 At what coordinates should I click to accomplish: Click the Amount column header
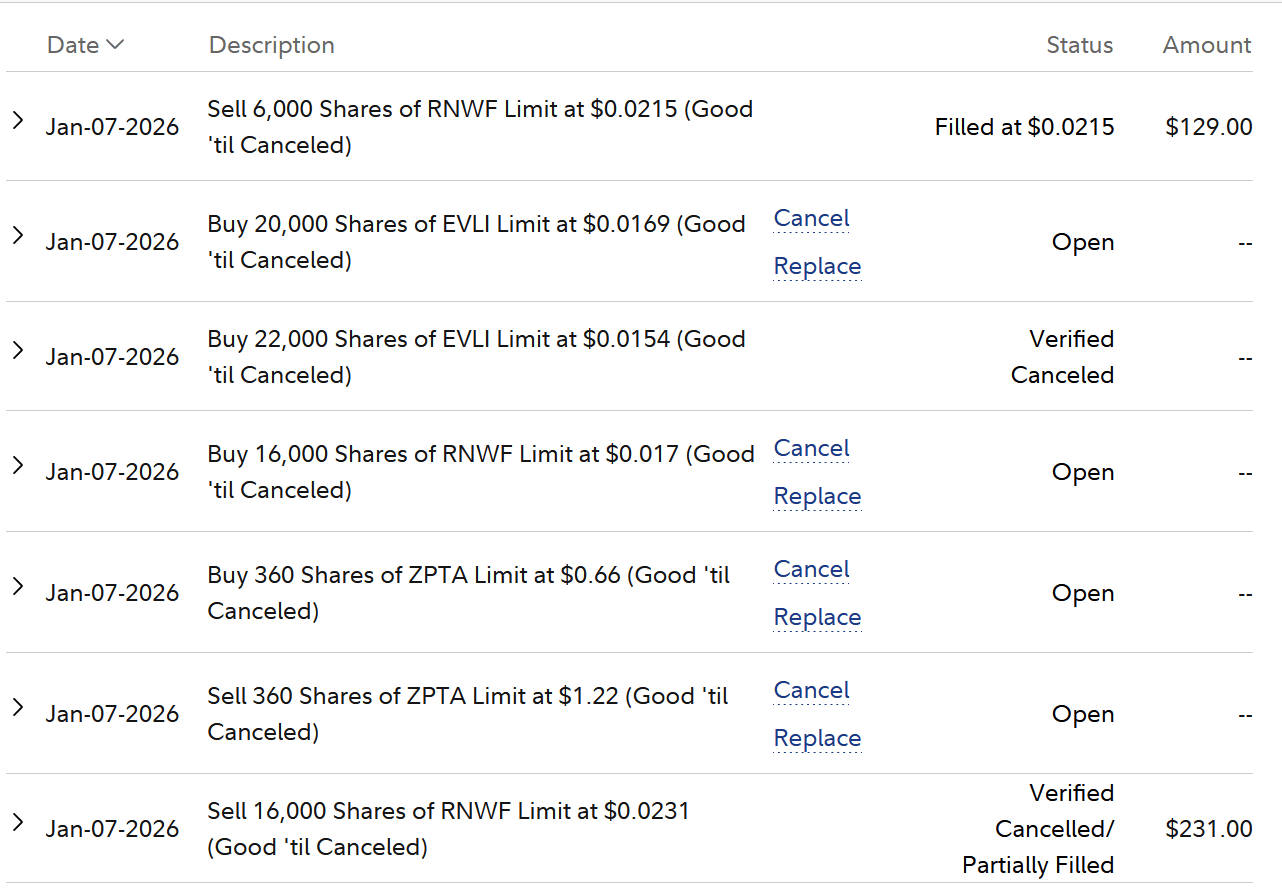tap(1206, 45)
